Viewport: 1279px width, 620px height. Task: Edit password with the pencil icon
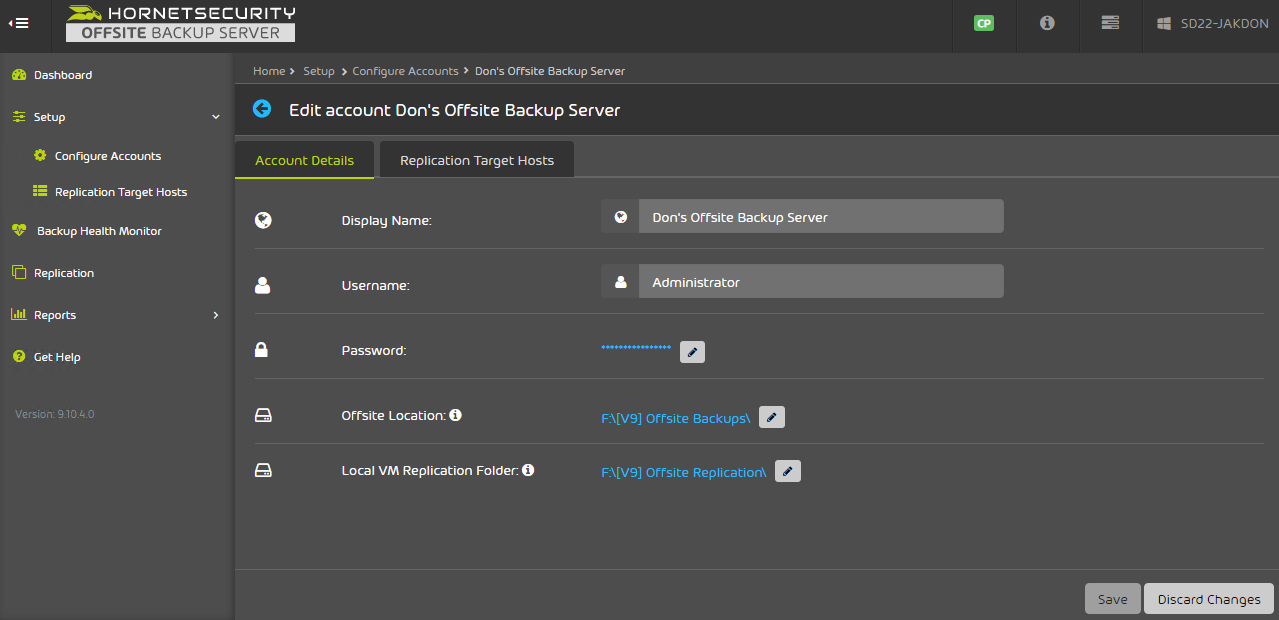(692, 352)
